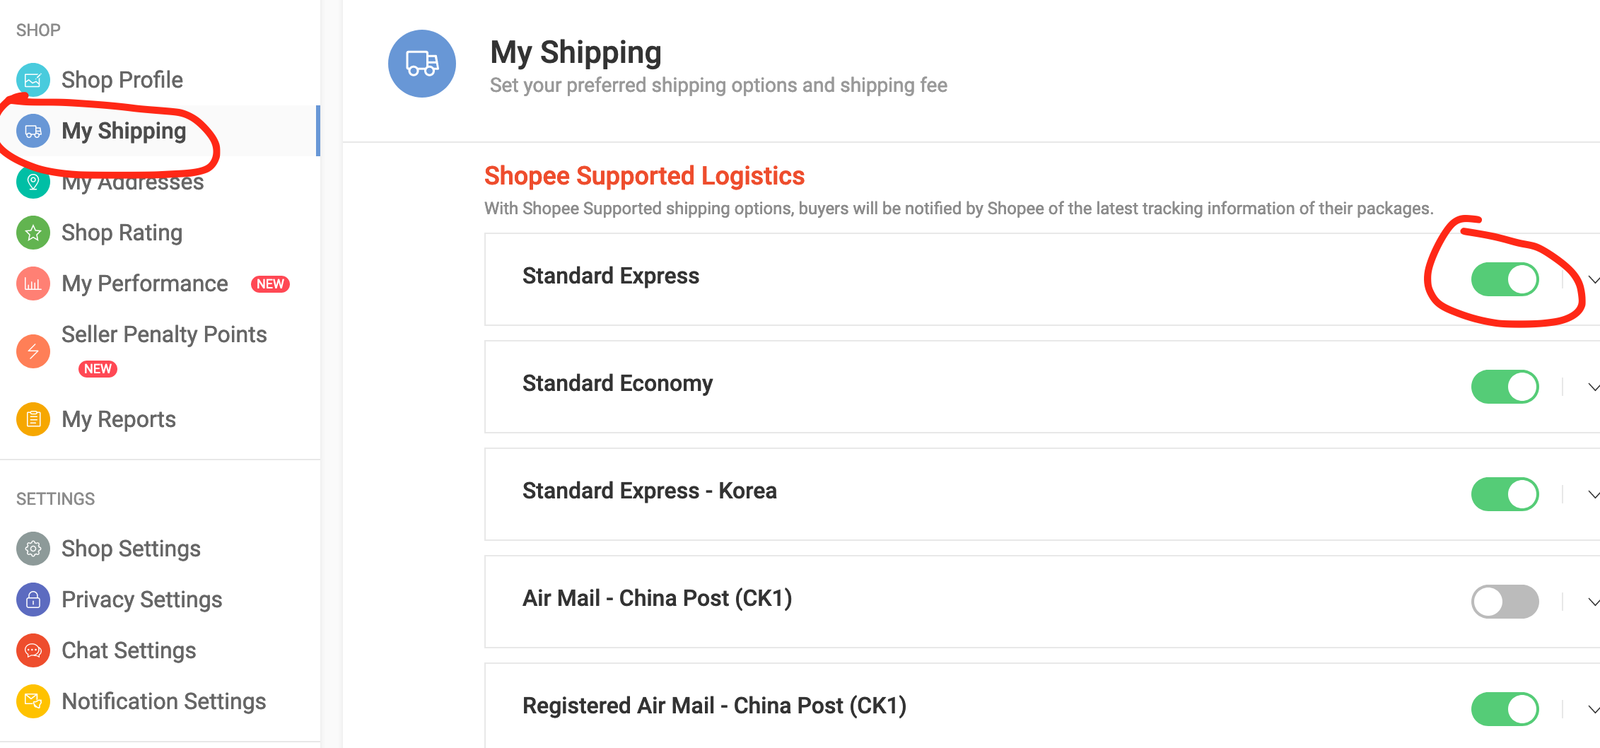The width and height of the screenshot is (1600, 748).
Task: Open Notification Settings menu item
Action: coord(164,702)
